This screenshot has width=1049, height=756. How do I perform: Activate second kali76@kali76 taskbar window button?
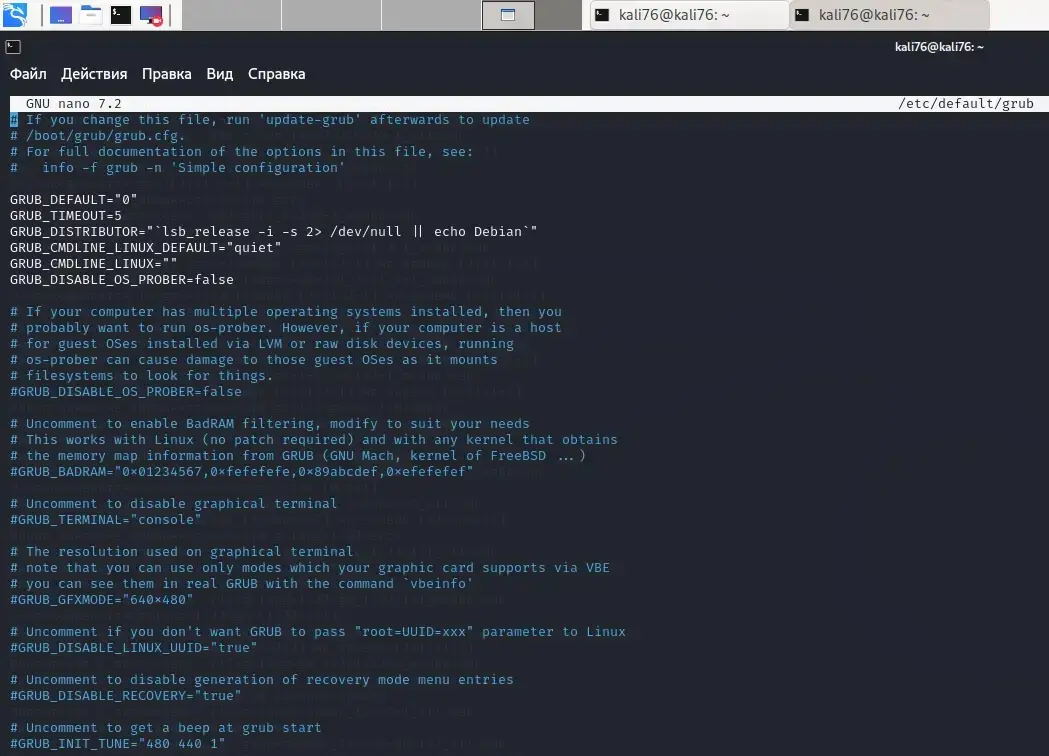889,15
